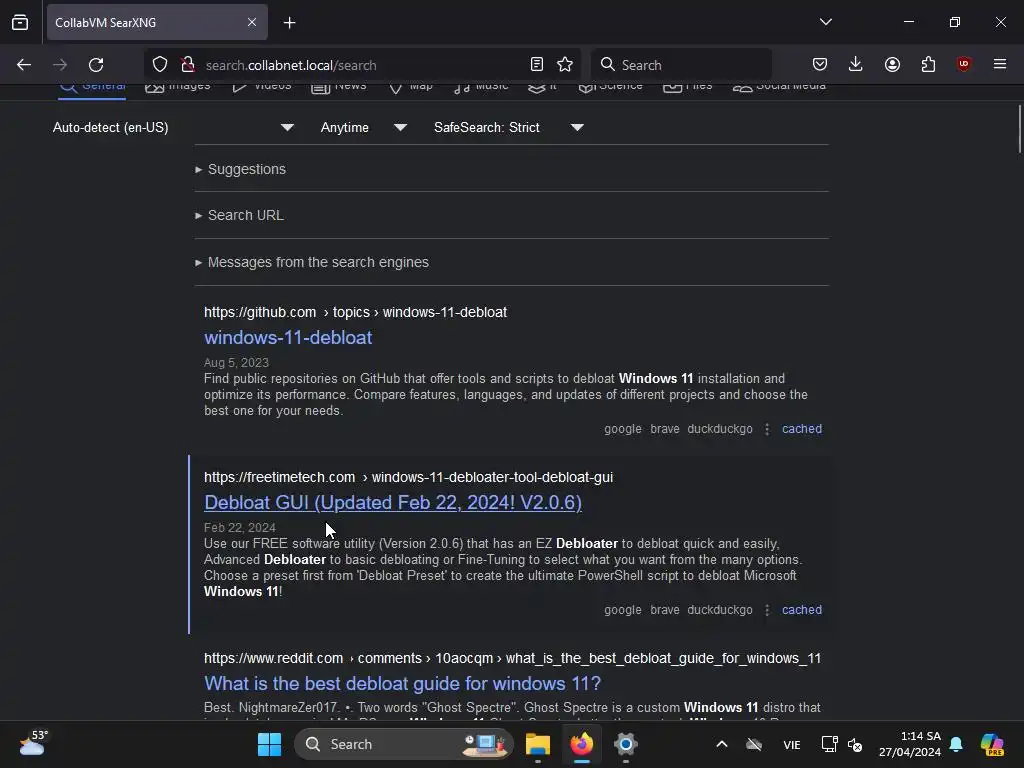Open weather widget showing 53°
1024x768 pixels.
tap(33, 743)
